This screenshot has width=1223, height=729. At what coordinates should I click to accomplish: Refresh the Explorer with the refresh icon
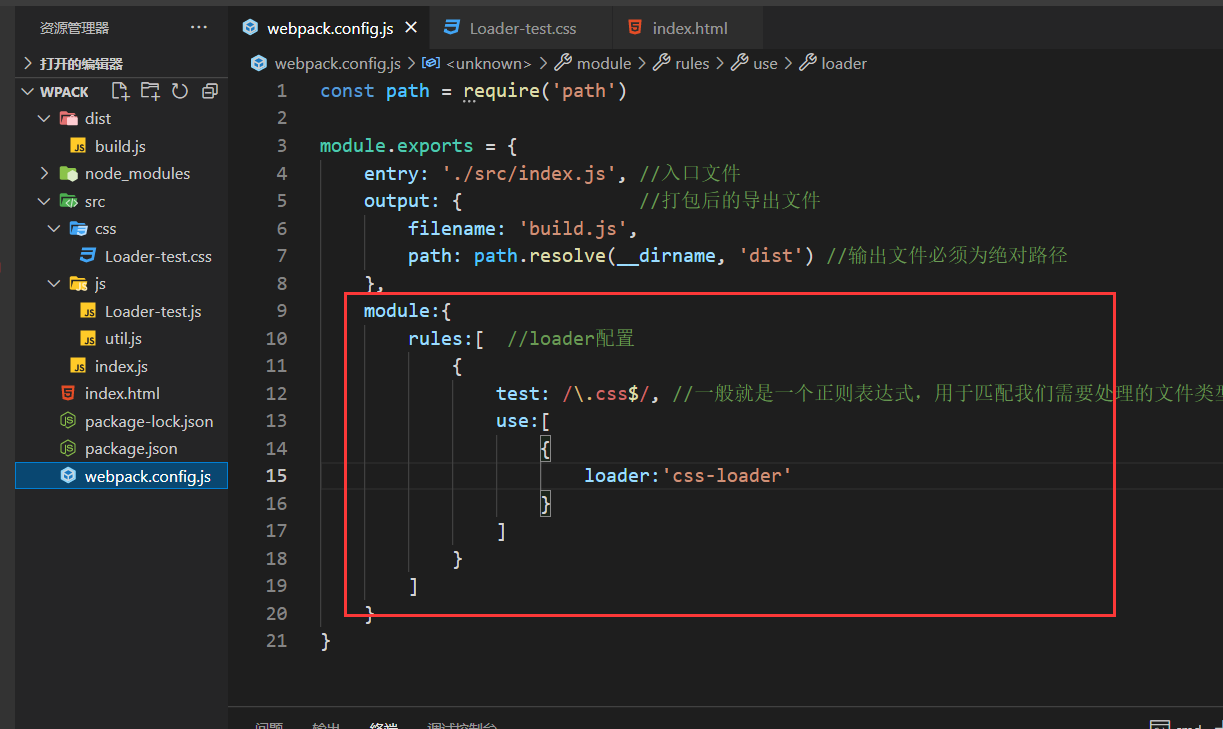180,91
